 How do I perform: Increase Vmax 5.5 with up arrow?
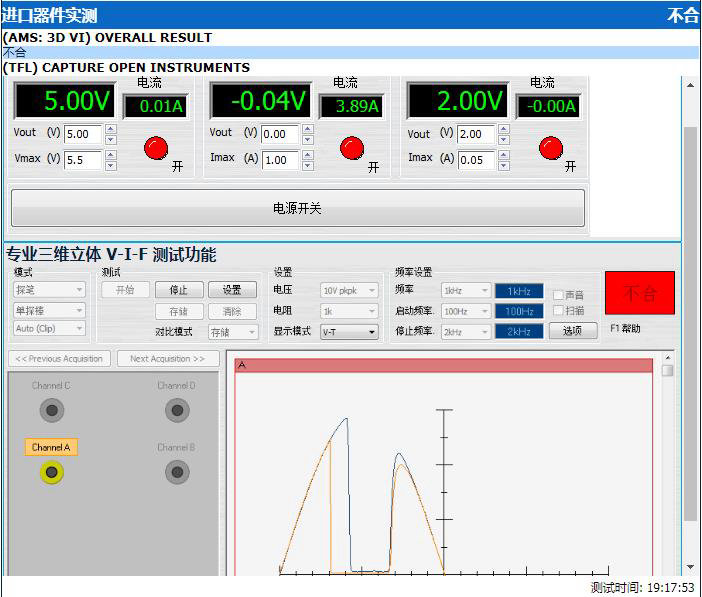pos(111,155)
